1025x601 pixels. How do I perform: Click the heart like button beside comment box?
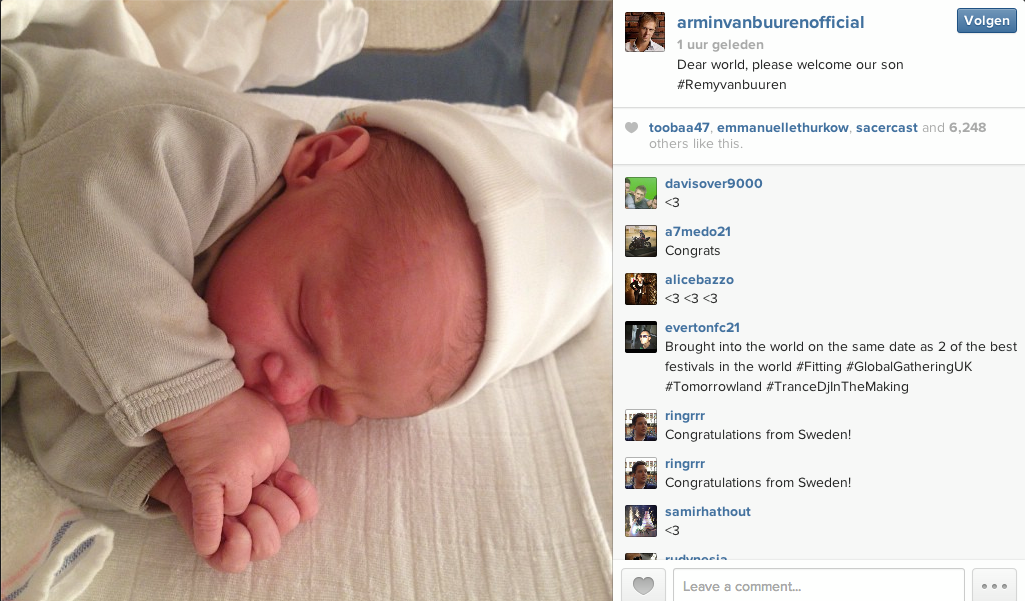click(x=643, y=585)
